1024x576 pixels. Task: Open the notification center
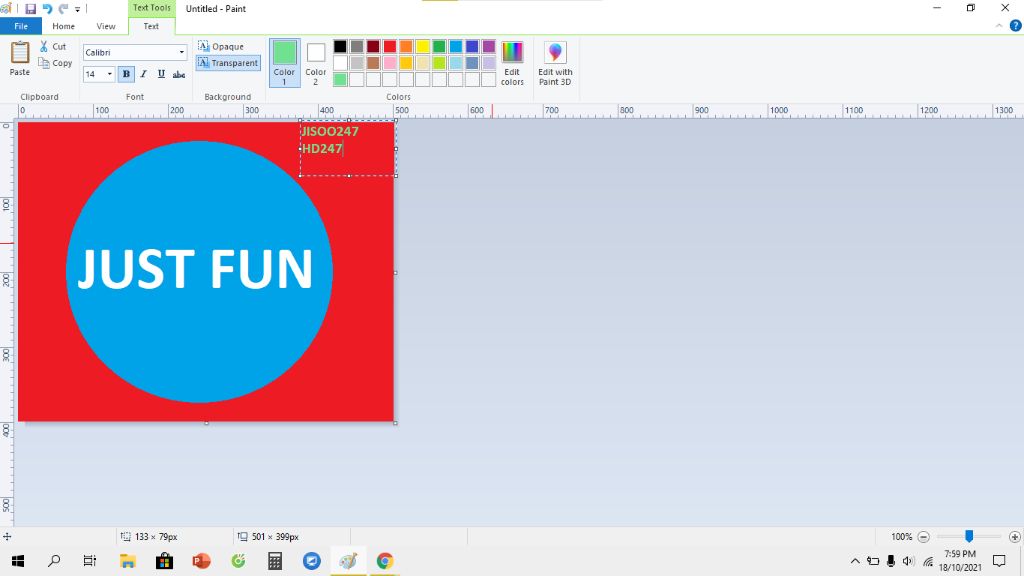[999, 561]
